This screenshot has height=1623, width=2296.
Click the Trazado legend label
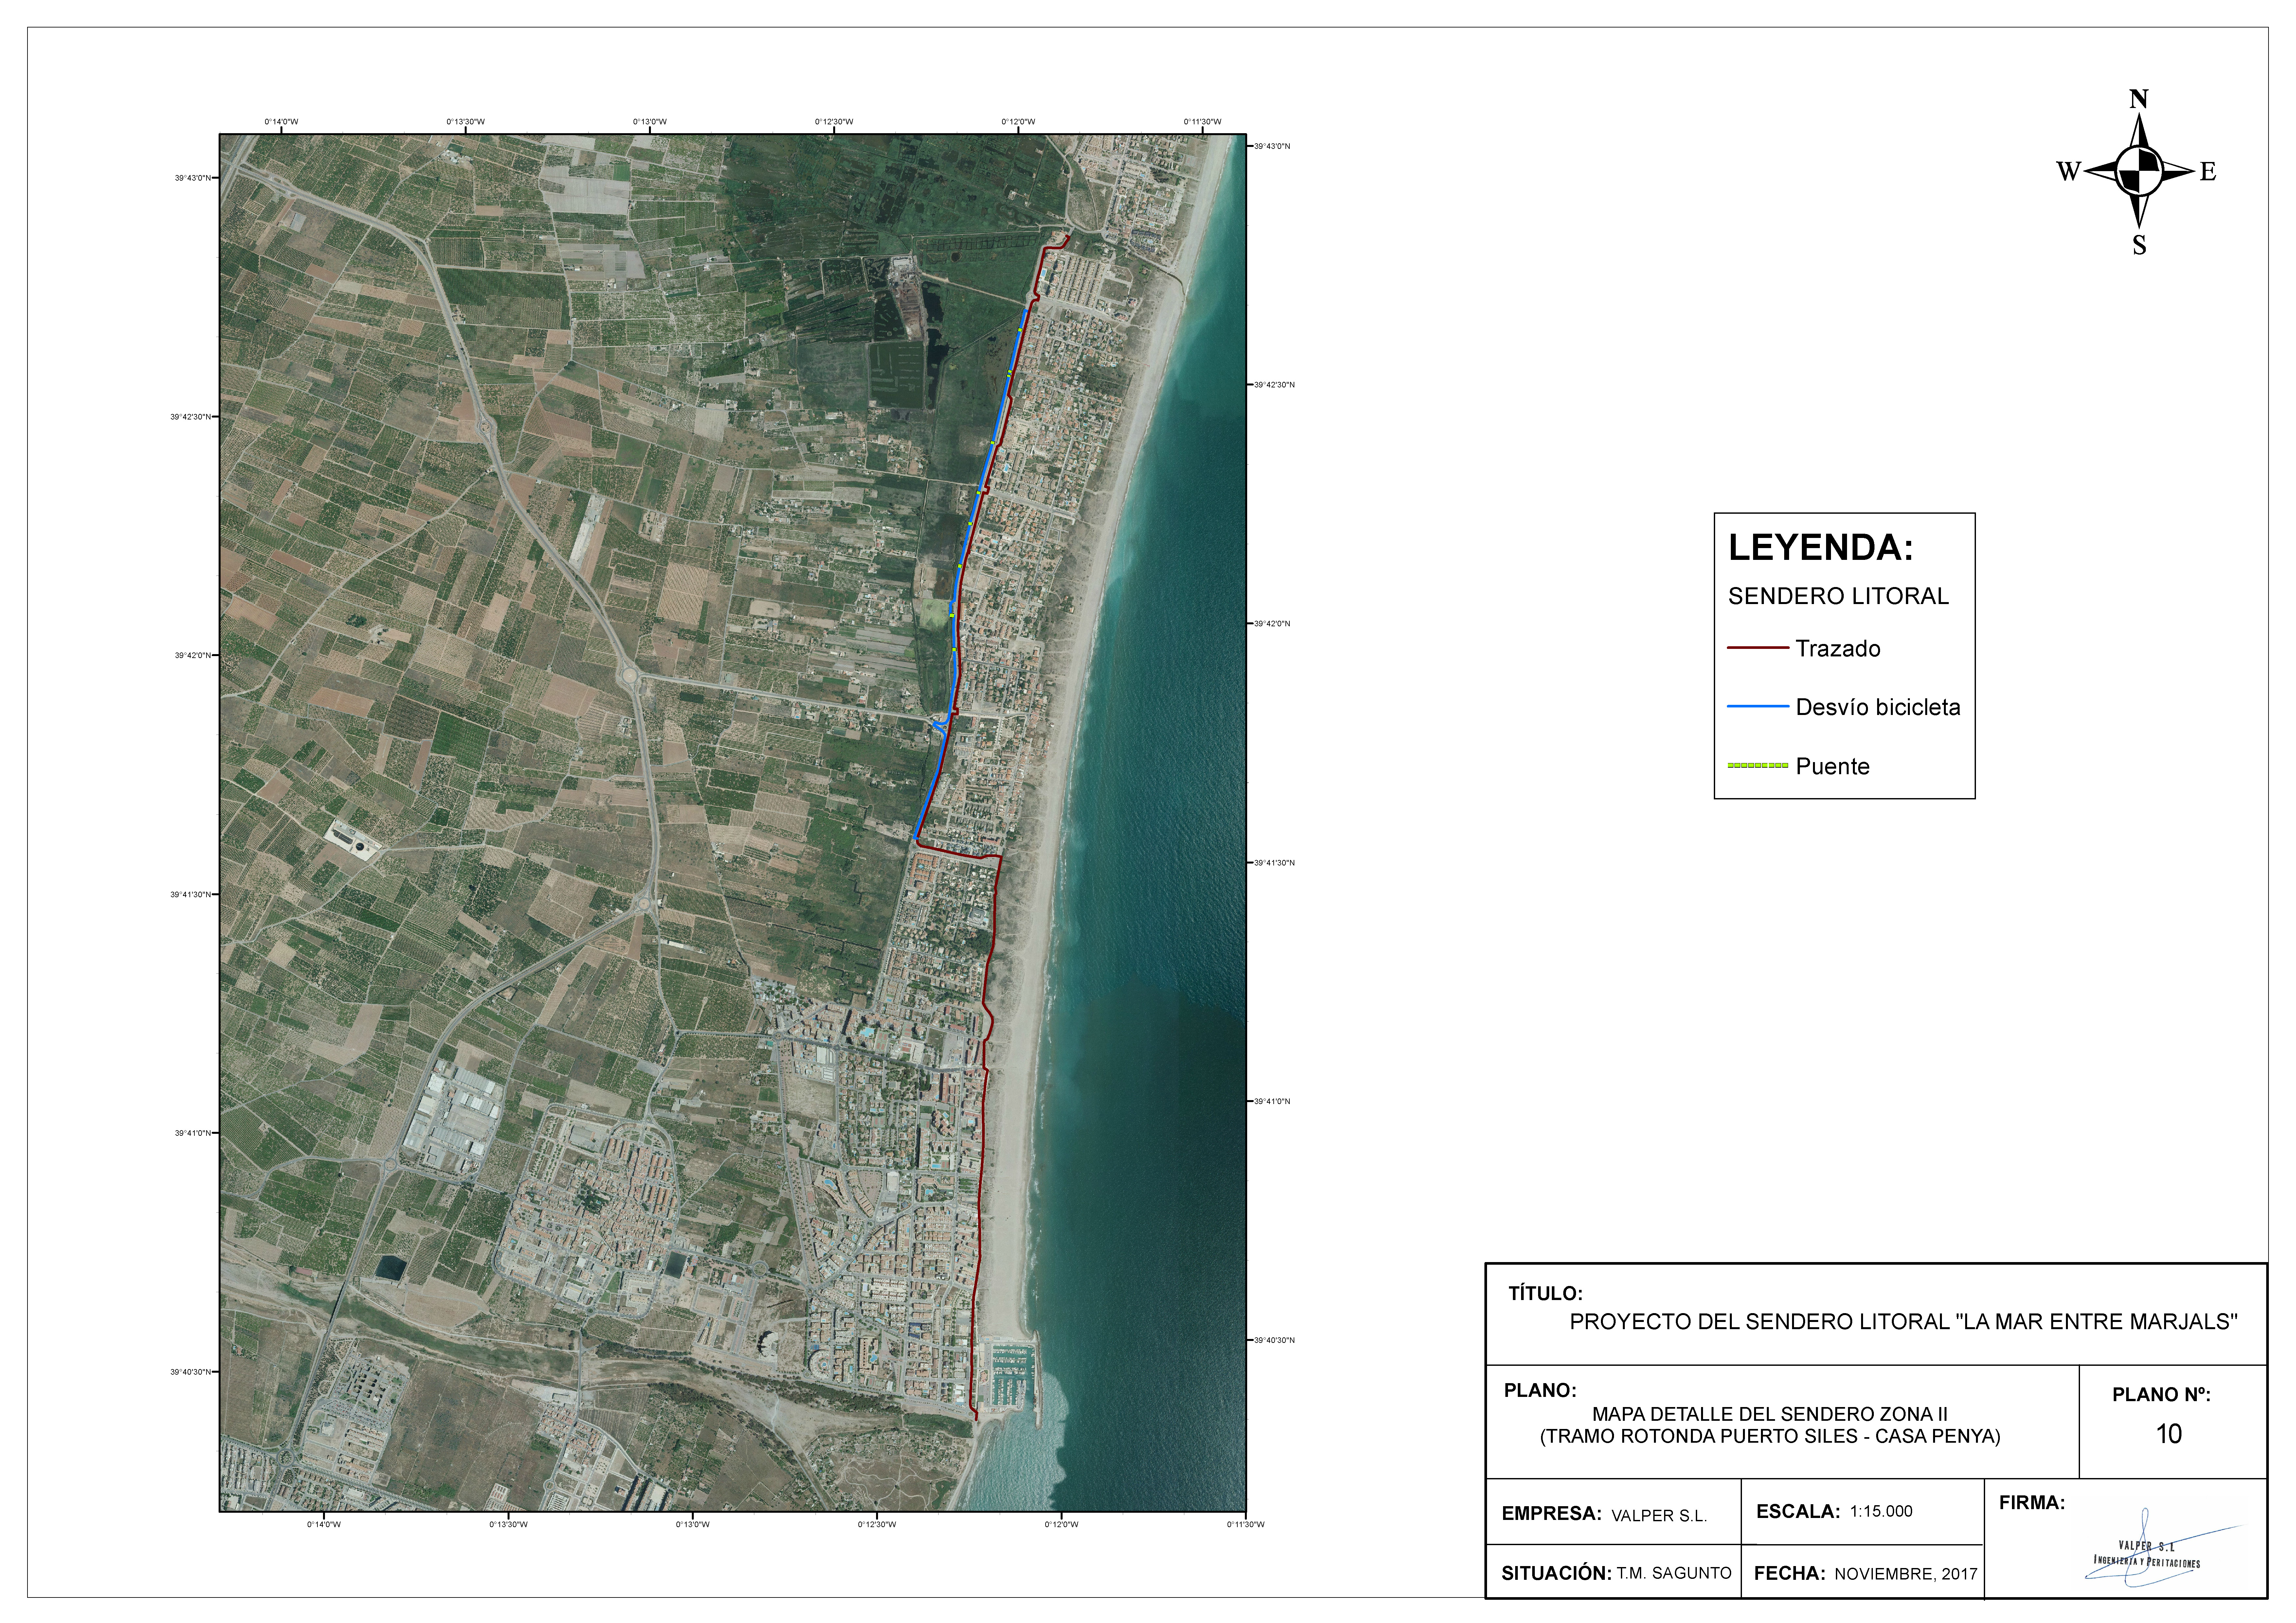click(x=1837, y=649)
